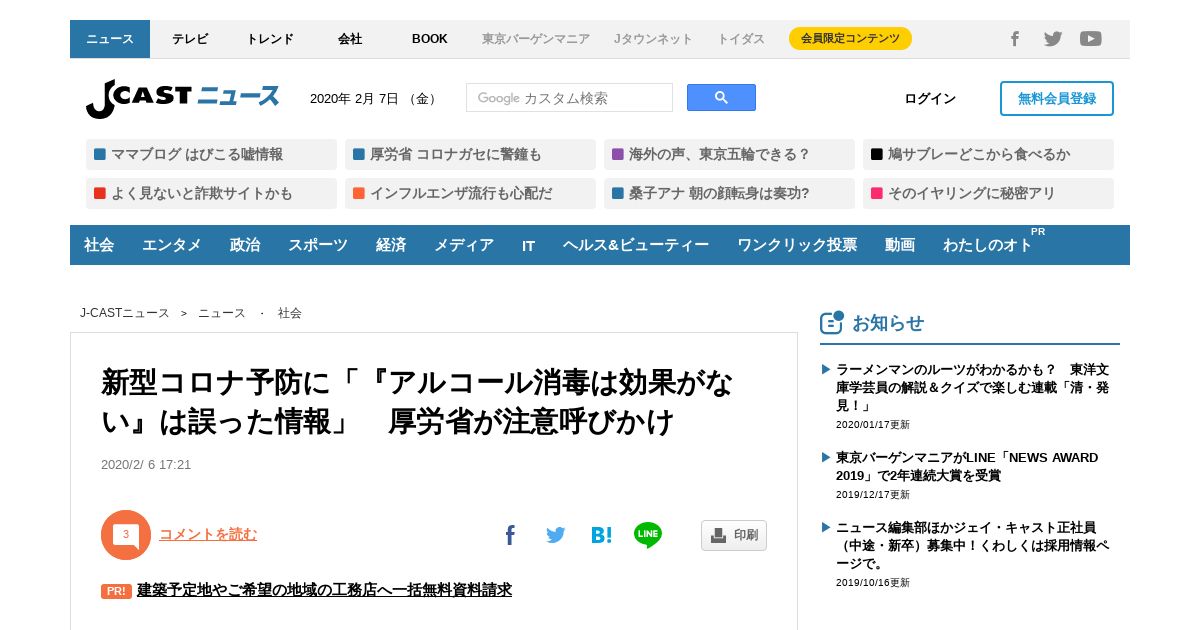Click notice date 2019/10/16更新

click(x=873, y=582)
